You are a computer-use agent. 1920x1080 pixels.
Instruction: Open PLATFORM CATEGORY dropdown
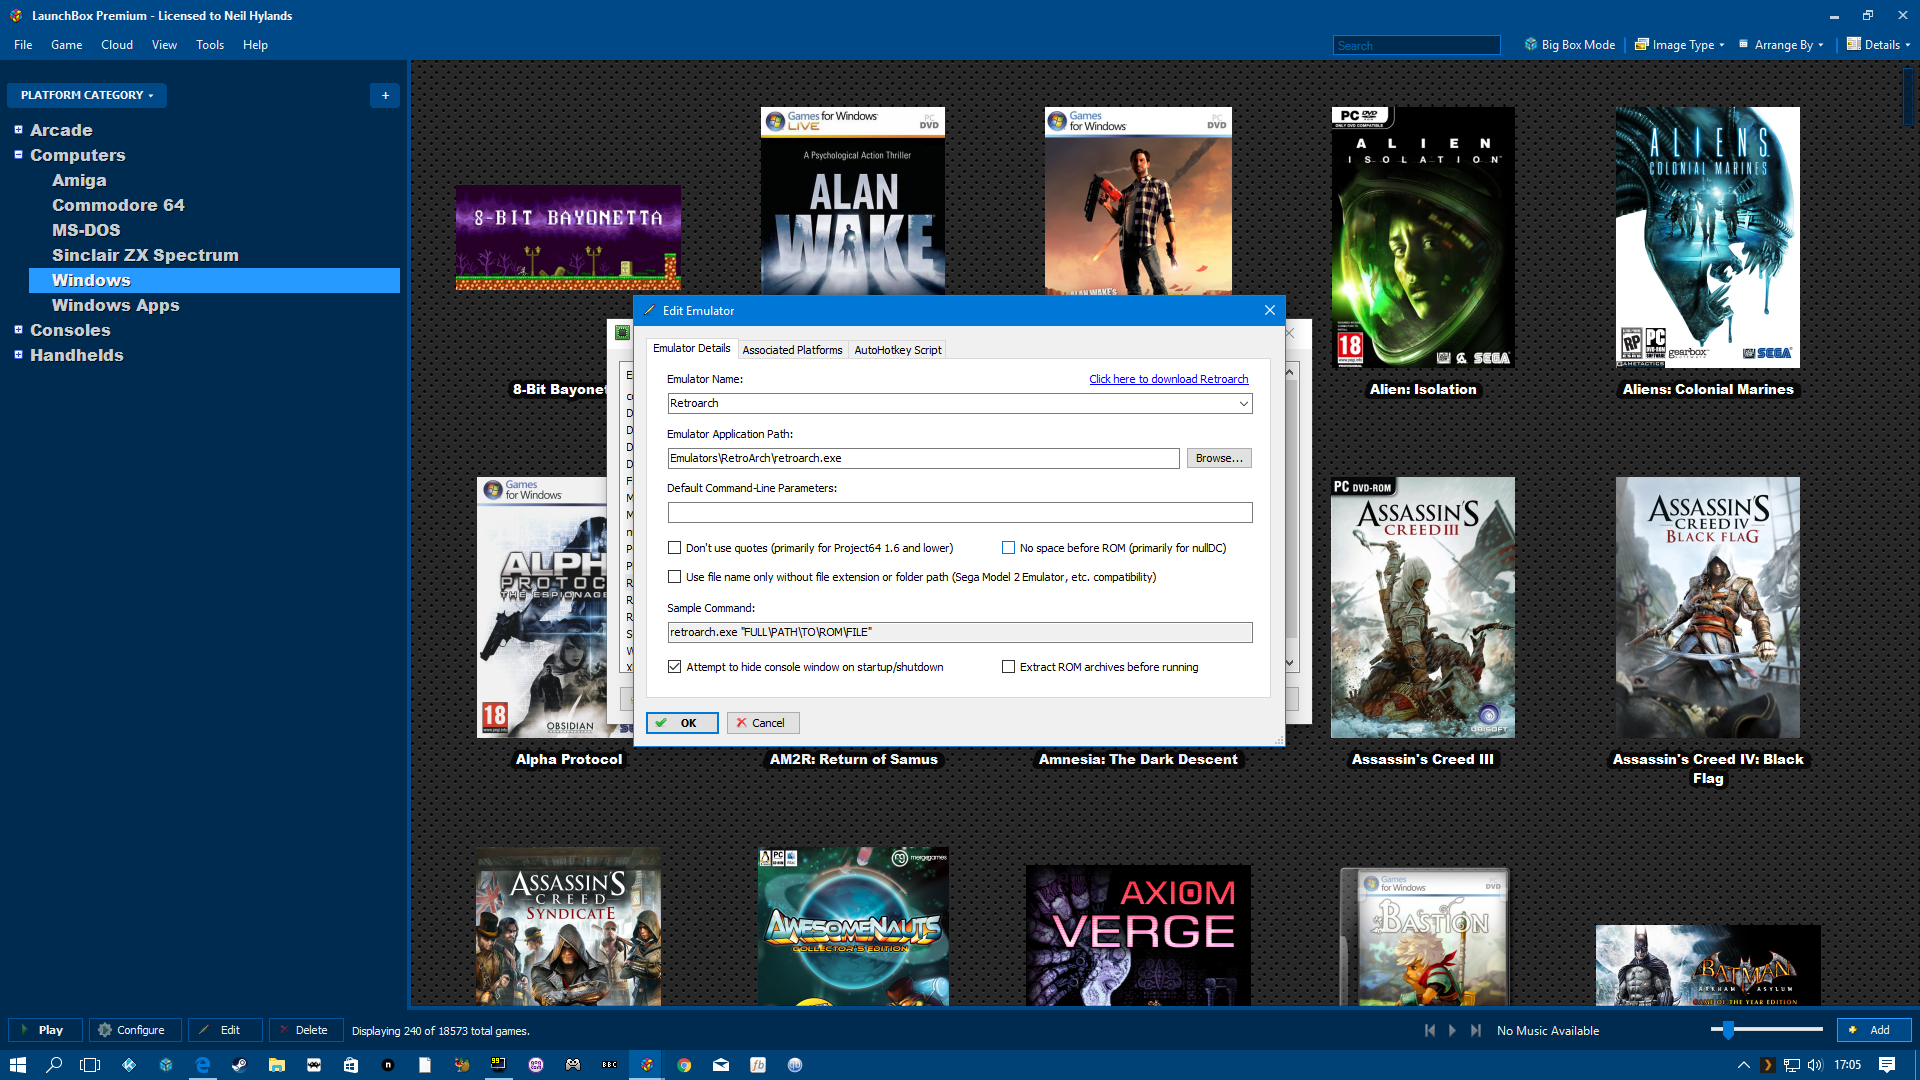pos(87,95)
